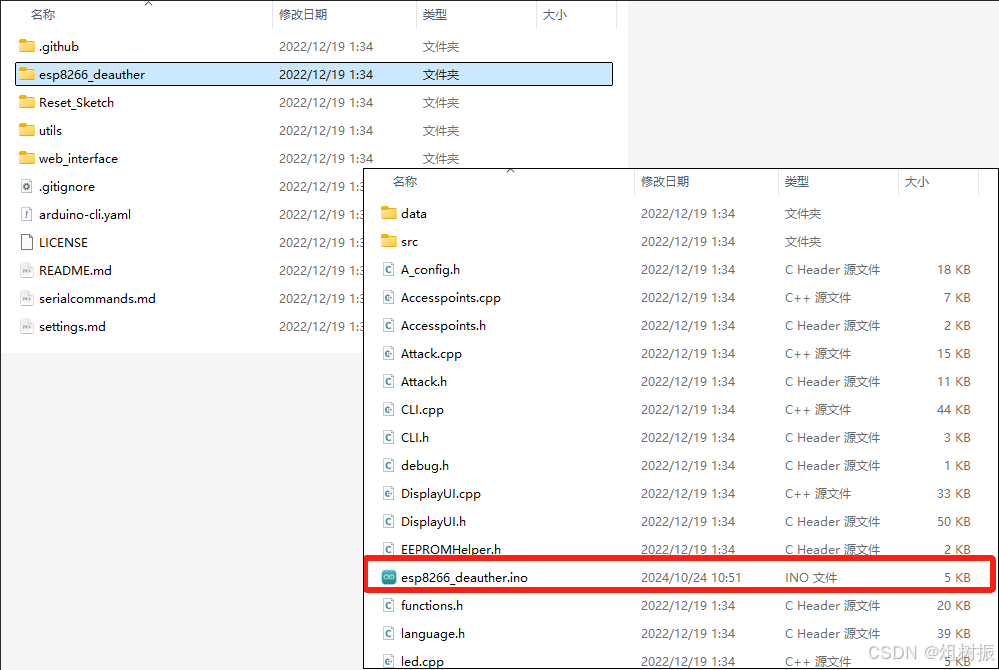Image resolution: width=999 pixels, height=670 pixels.
Task: Select the DisplayUI.cpp file icon
Action: tap(389, 494)
